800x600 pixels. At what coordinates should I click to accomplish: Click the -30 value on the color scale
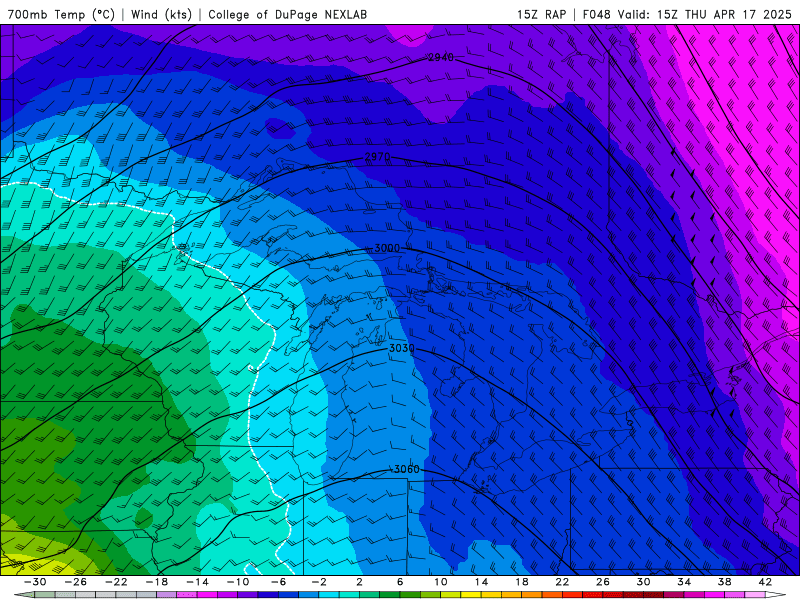click(35, 582)
